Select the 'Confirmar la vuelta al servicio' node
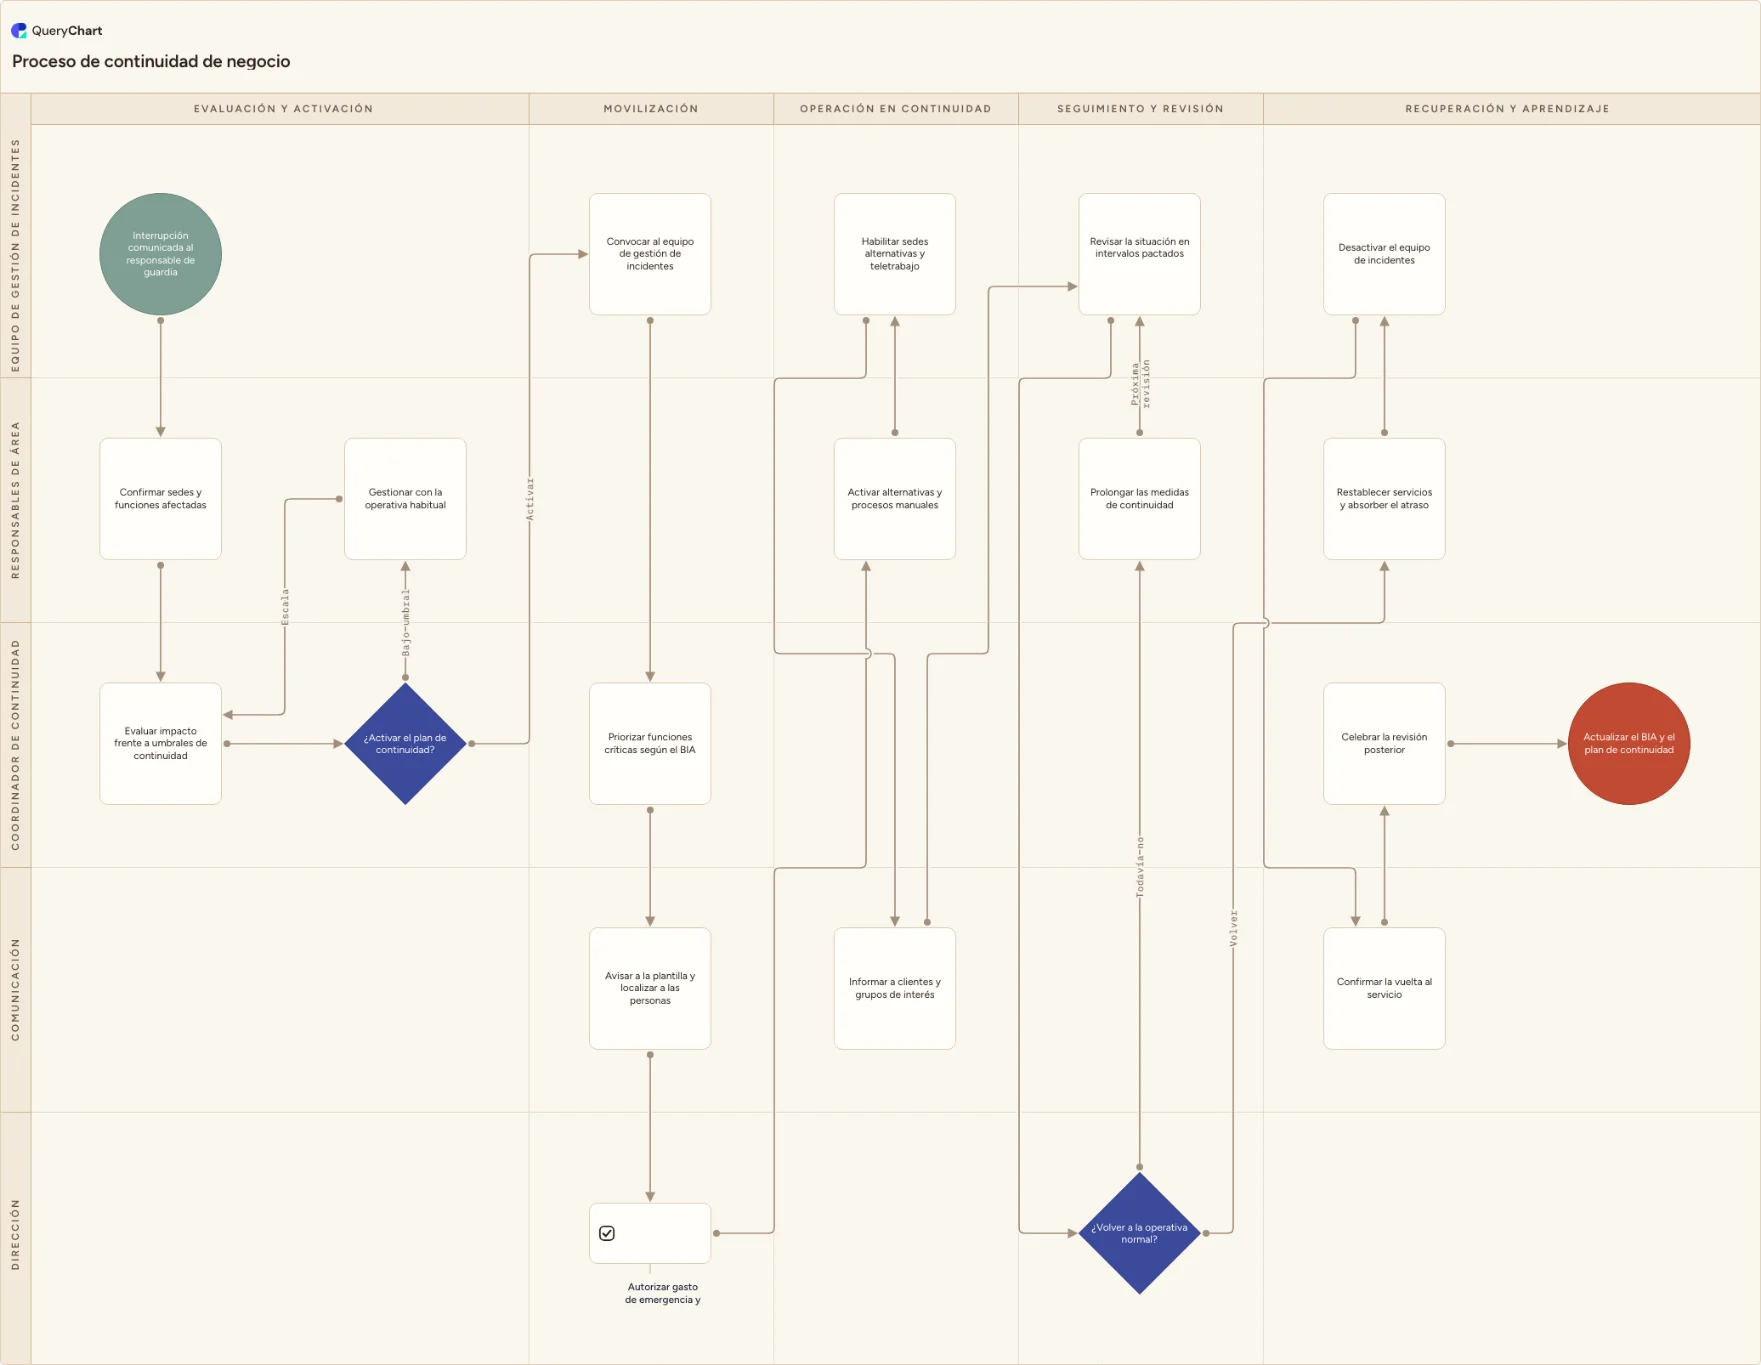This screenshot has height=1365, width=1761. (x=1384, y=988)
